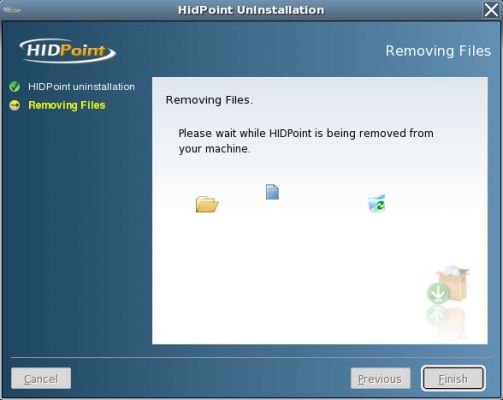503x400 pixels.
Task: Click the Cancel button
Action: (41, 378)
